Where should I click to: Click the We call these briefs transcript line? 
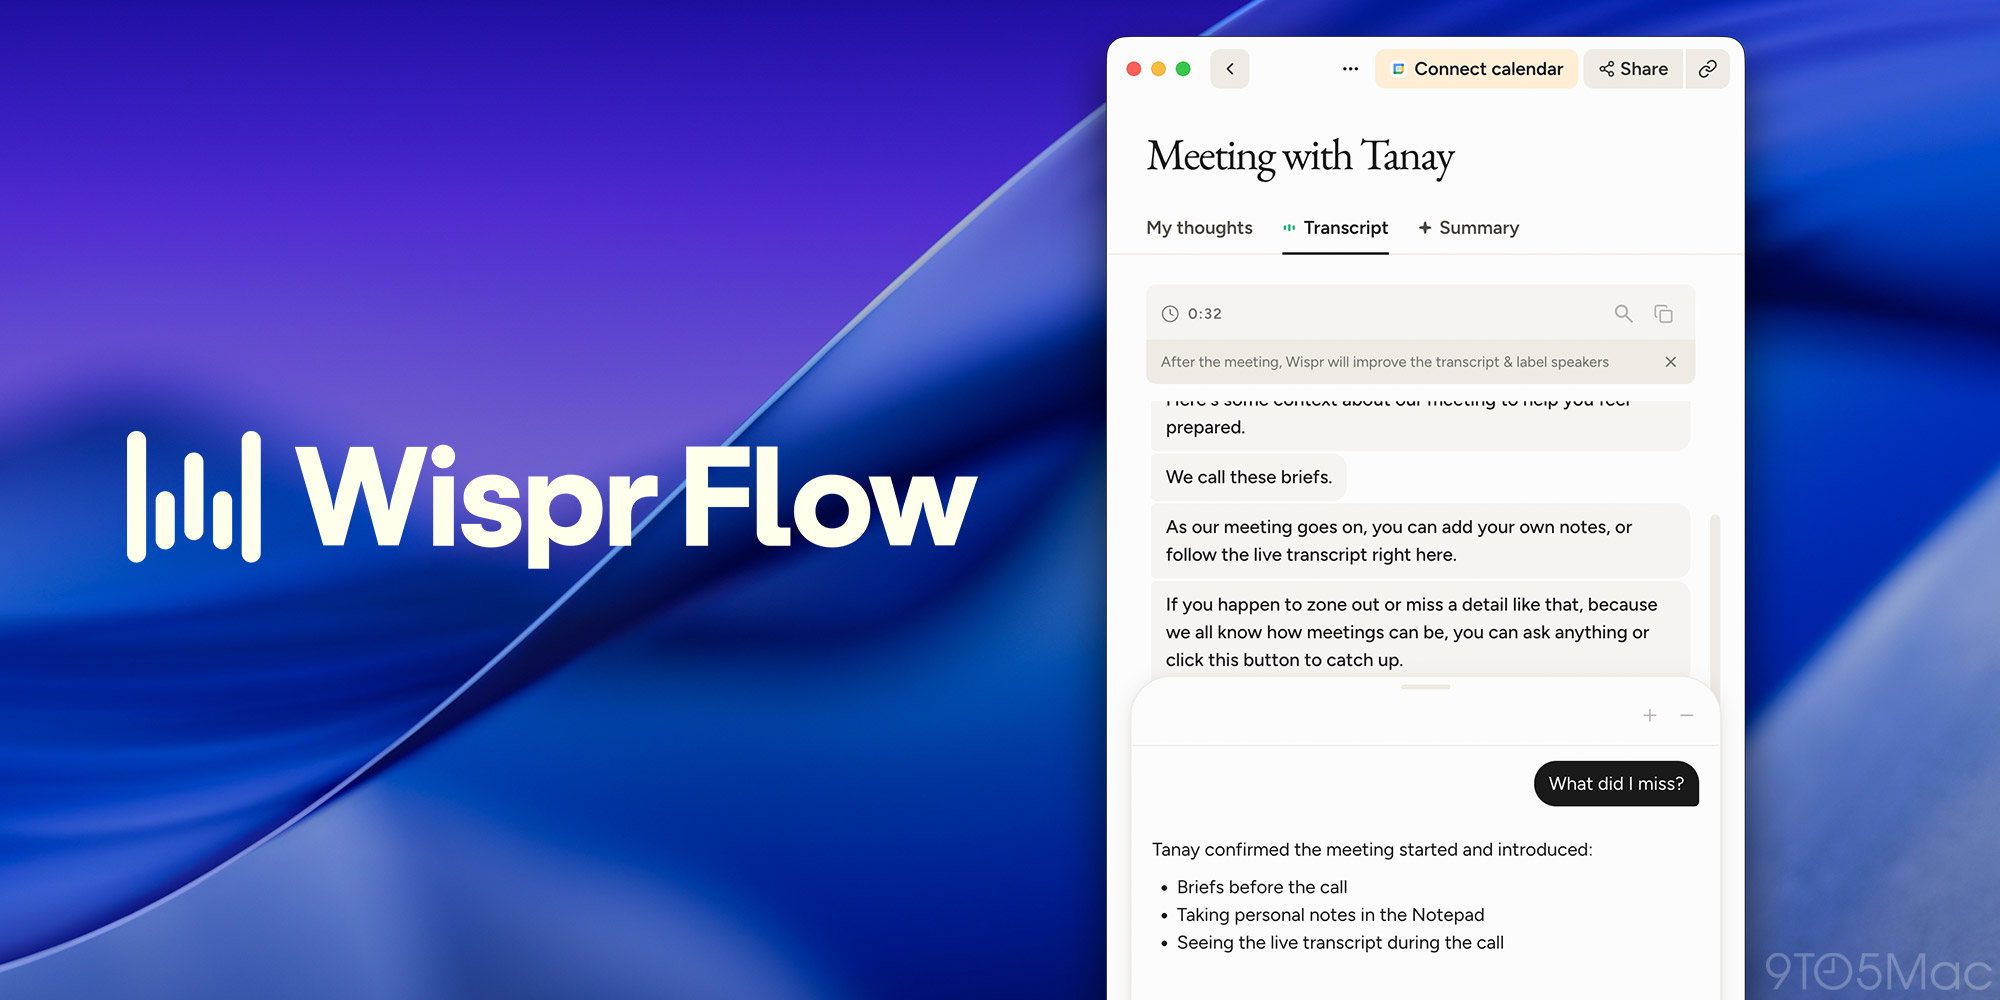click(x=1249, y=477)
